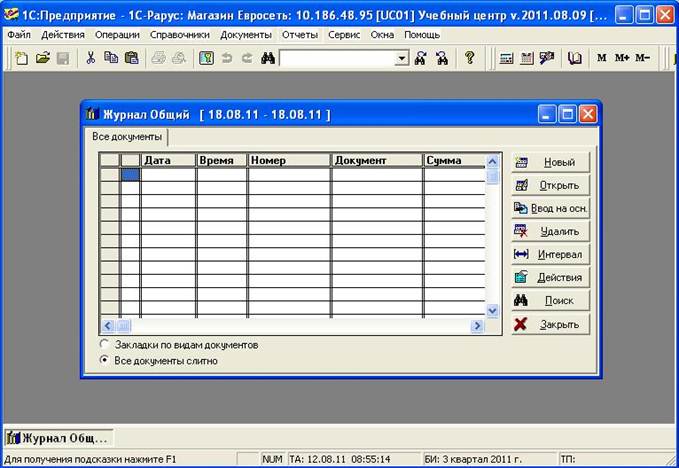Open the Окна menu
The image size is (679, 468).
382,35
